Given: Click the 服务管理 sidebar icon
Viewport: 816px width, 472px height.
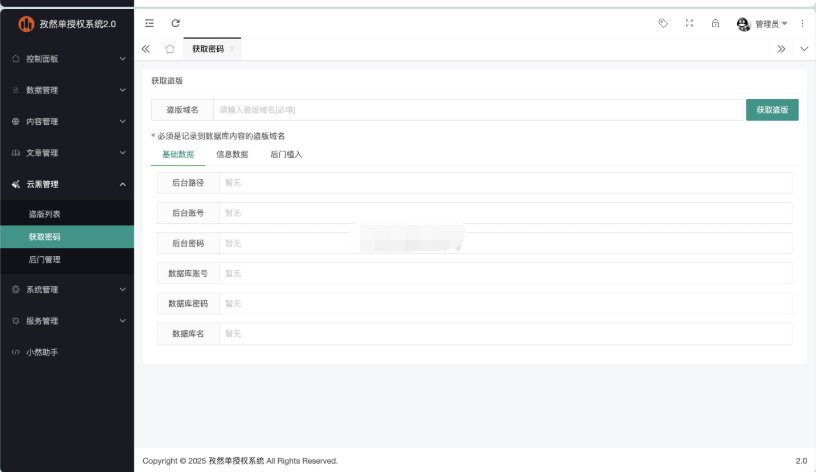Looking at the screenshot, I should coord(16,321).
